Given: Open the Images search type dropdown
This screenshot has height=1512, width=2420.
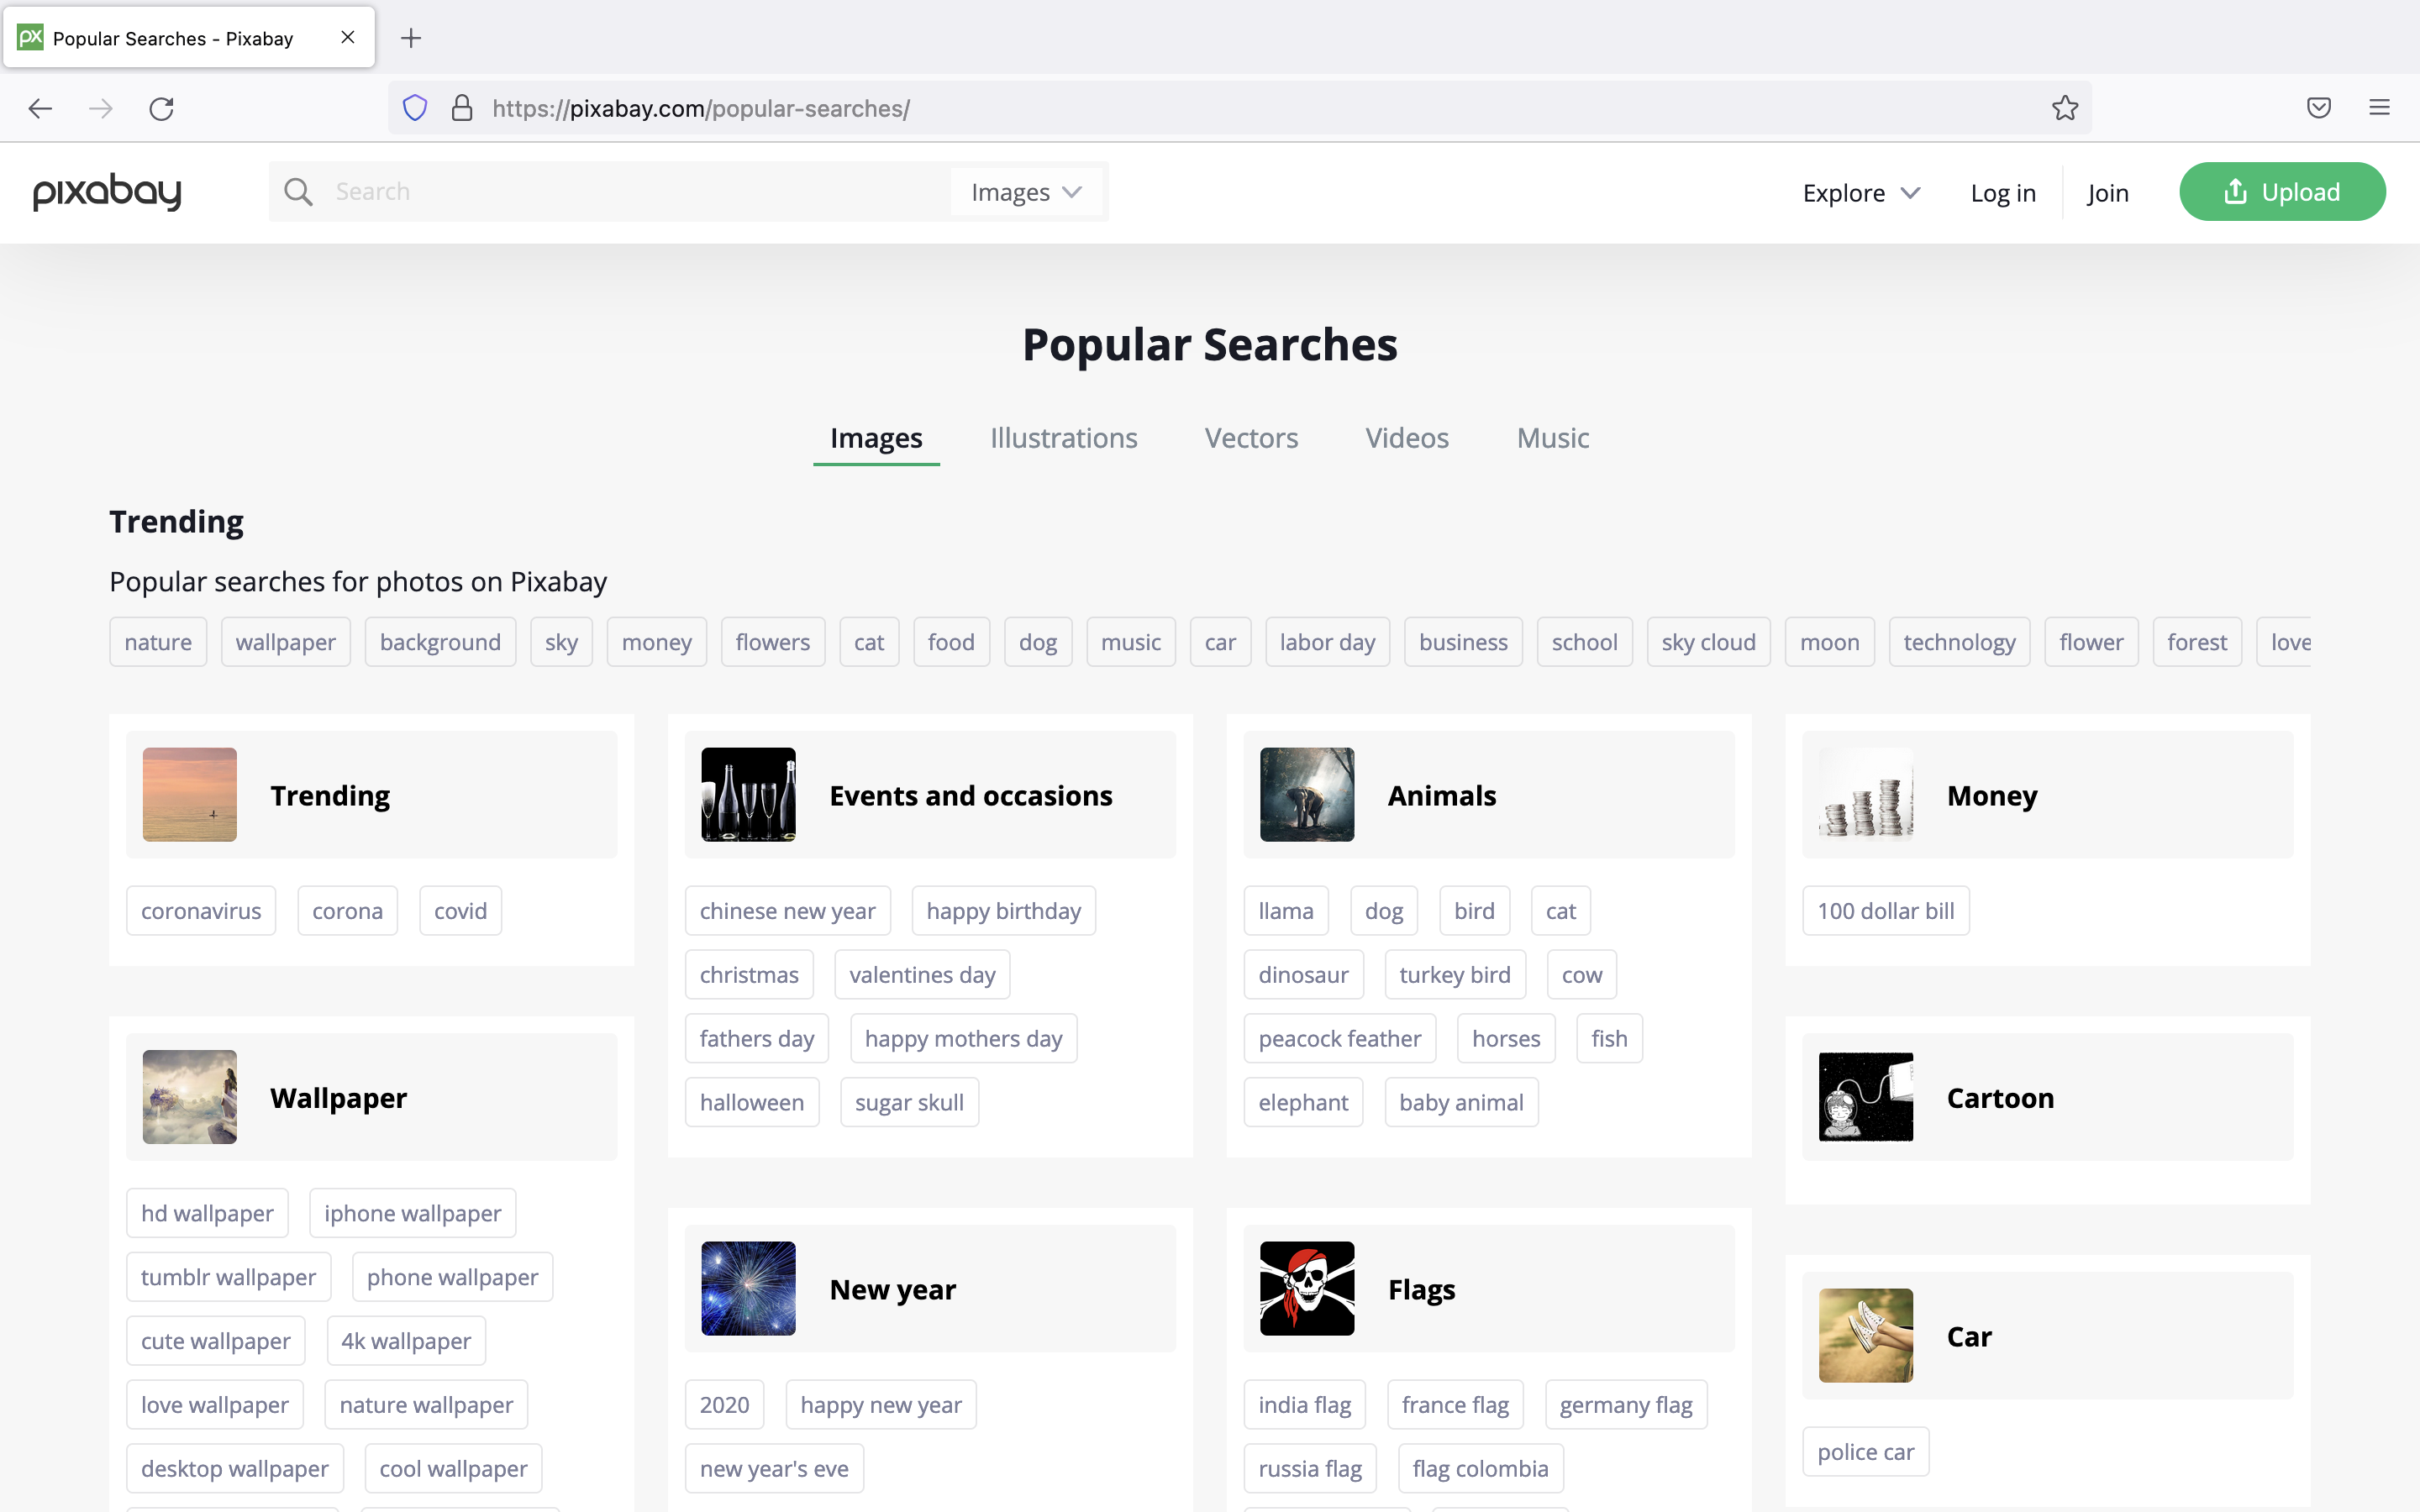Looking at the screenshot, I should [1026, 192].
